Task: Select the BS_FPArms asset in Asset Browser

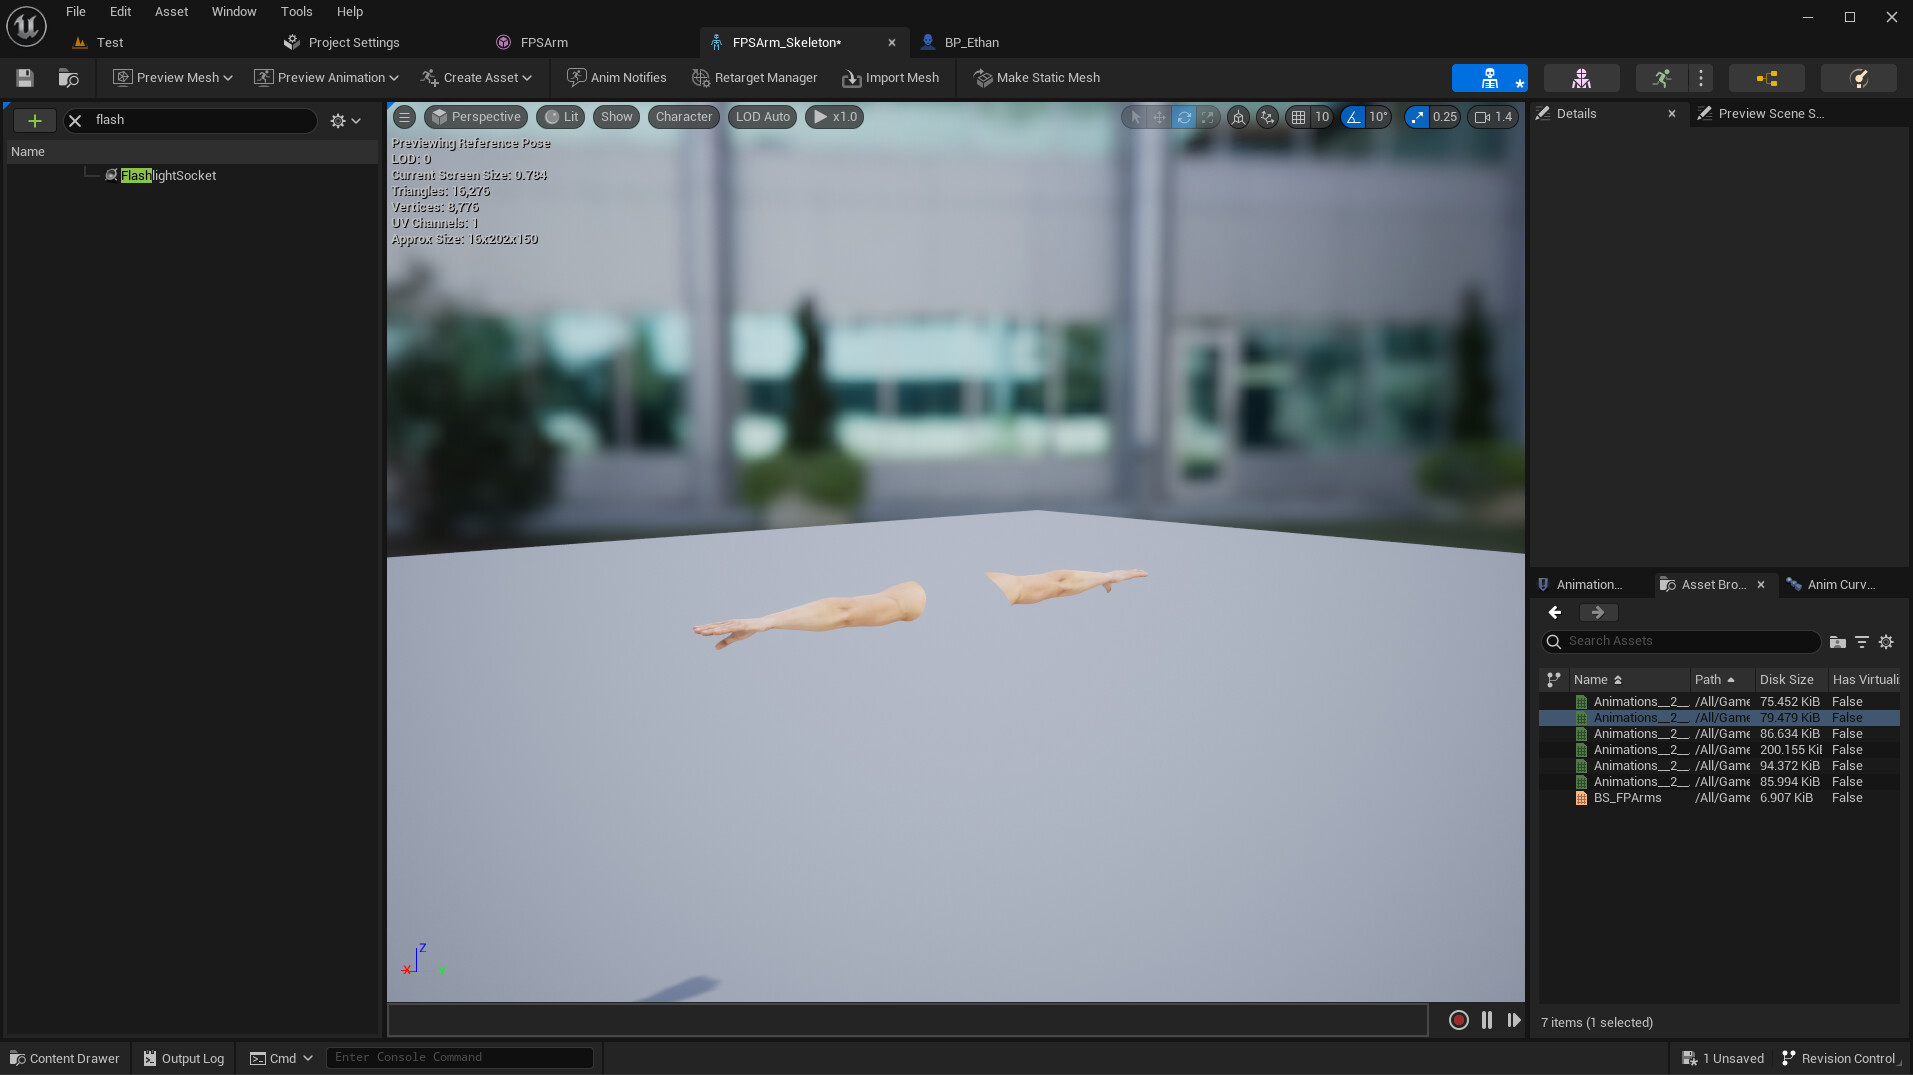Action: click(x=1627, y=798)
